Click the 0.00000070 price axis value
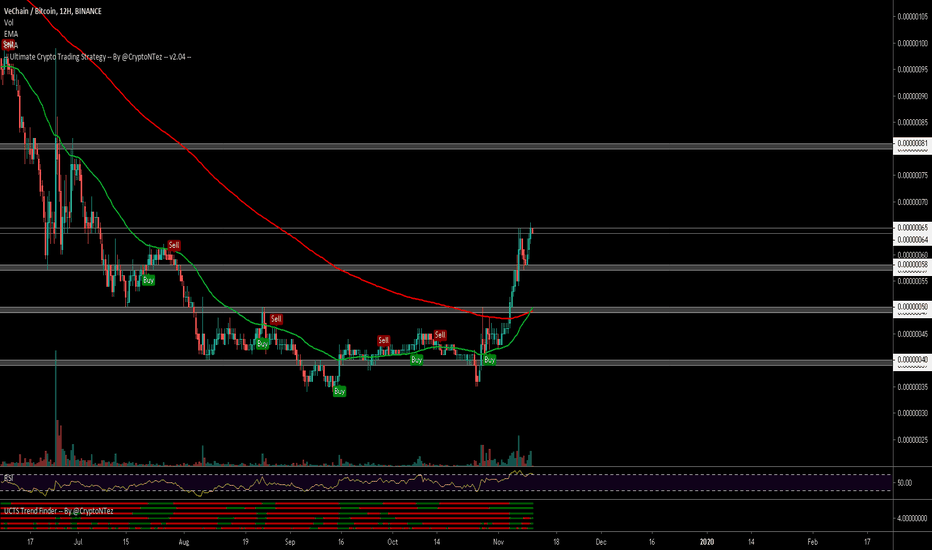 (912, 202)
